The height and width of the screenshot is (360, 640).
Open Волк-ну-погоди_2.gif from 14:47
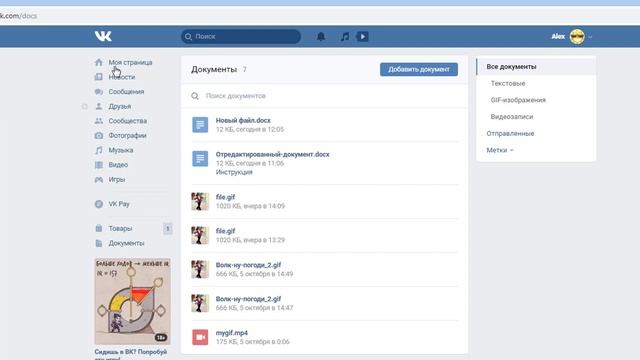pos(248,299)
